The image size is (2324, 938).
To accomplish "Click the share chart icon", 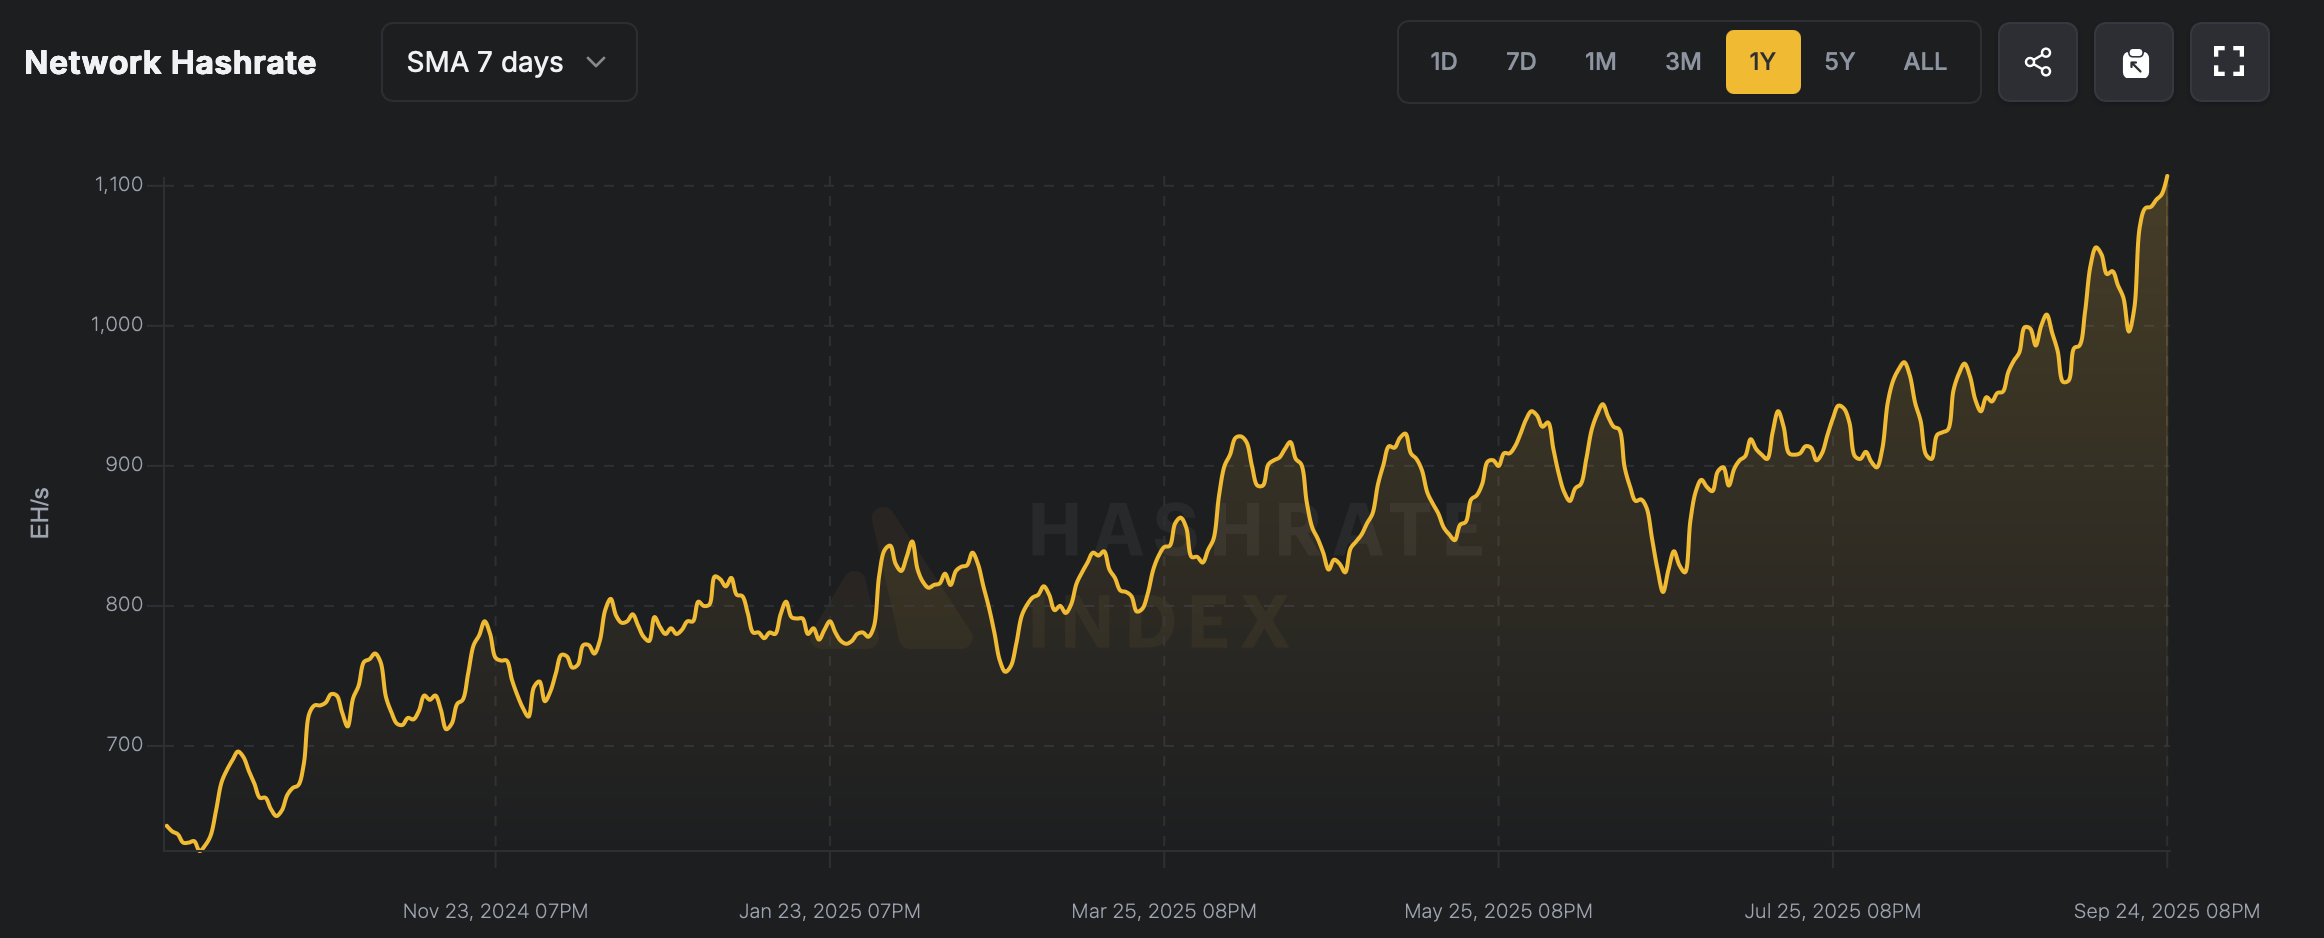I will pyautogui.click(x=2037, y=62).
